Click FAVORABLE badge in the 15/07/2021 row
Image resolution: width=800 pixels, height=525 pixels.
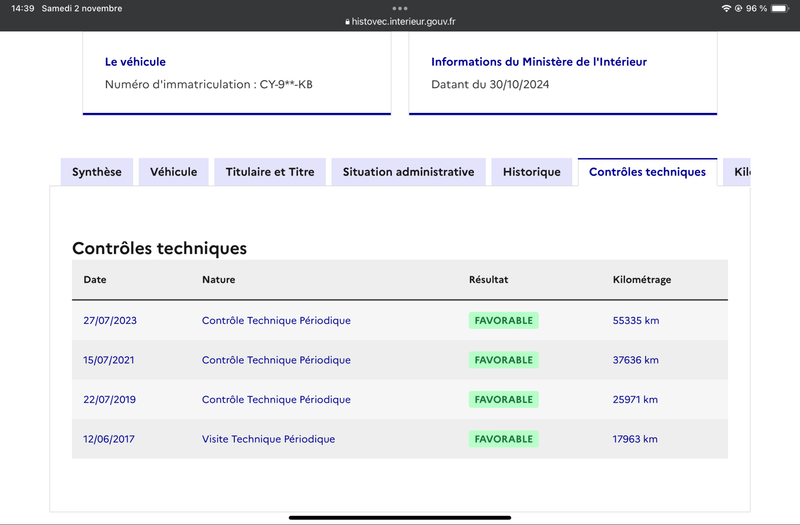pos(504,360)
